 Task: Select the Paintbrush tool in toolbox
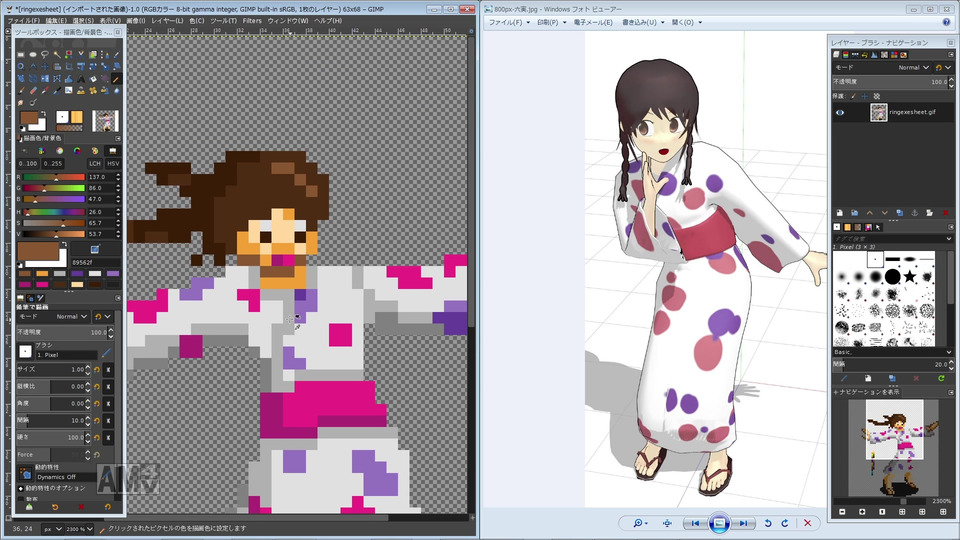[21, 90]
